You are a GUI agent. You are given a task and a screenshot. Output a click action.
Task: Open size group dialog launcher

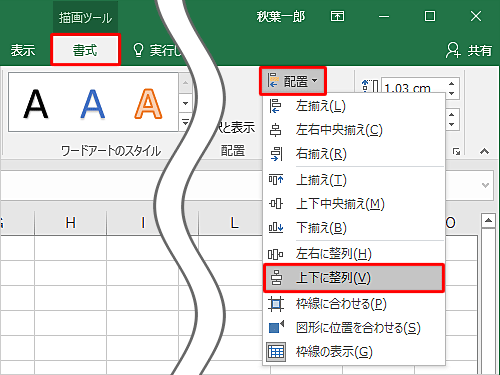click(x=456, y=152)
